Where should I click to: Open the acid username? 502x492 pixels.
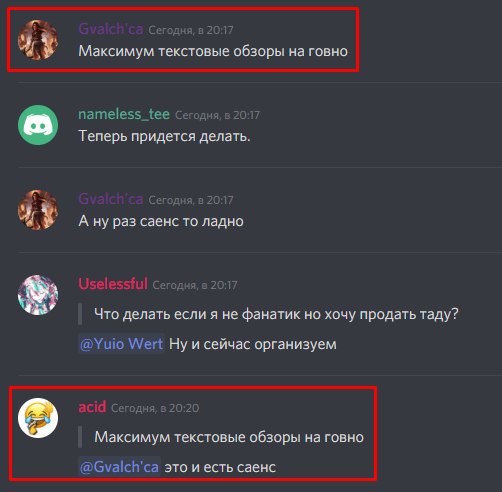pyautogui.click(x=92, y=407)
